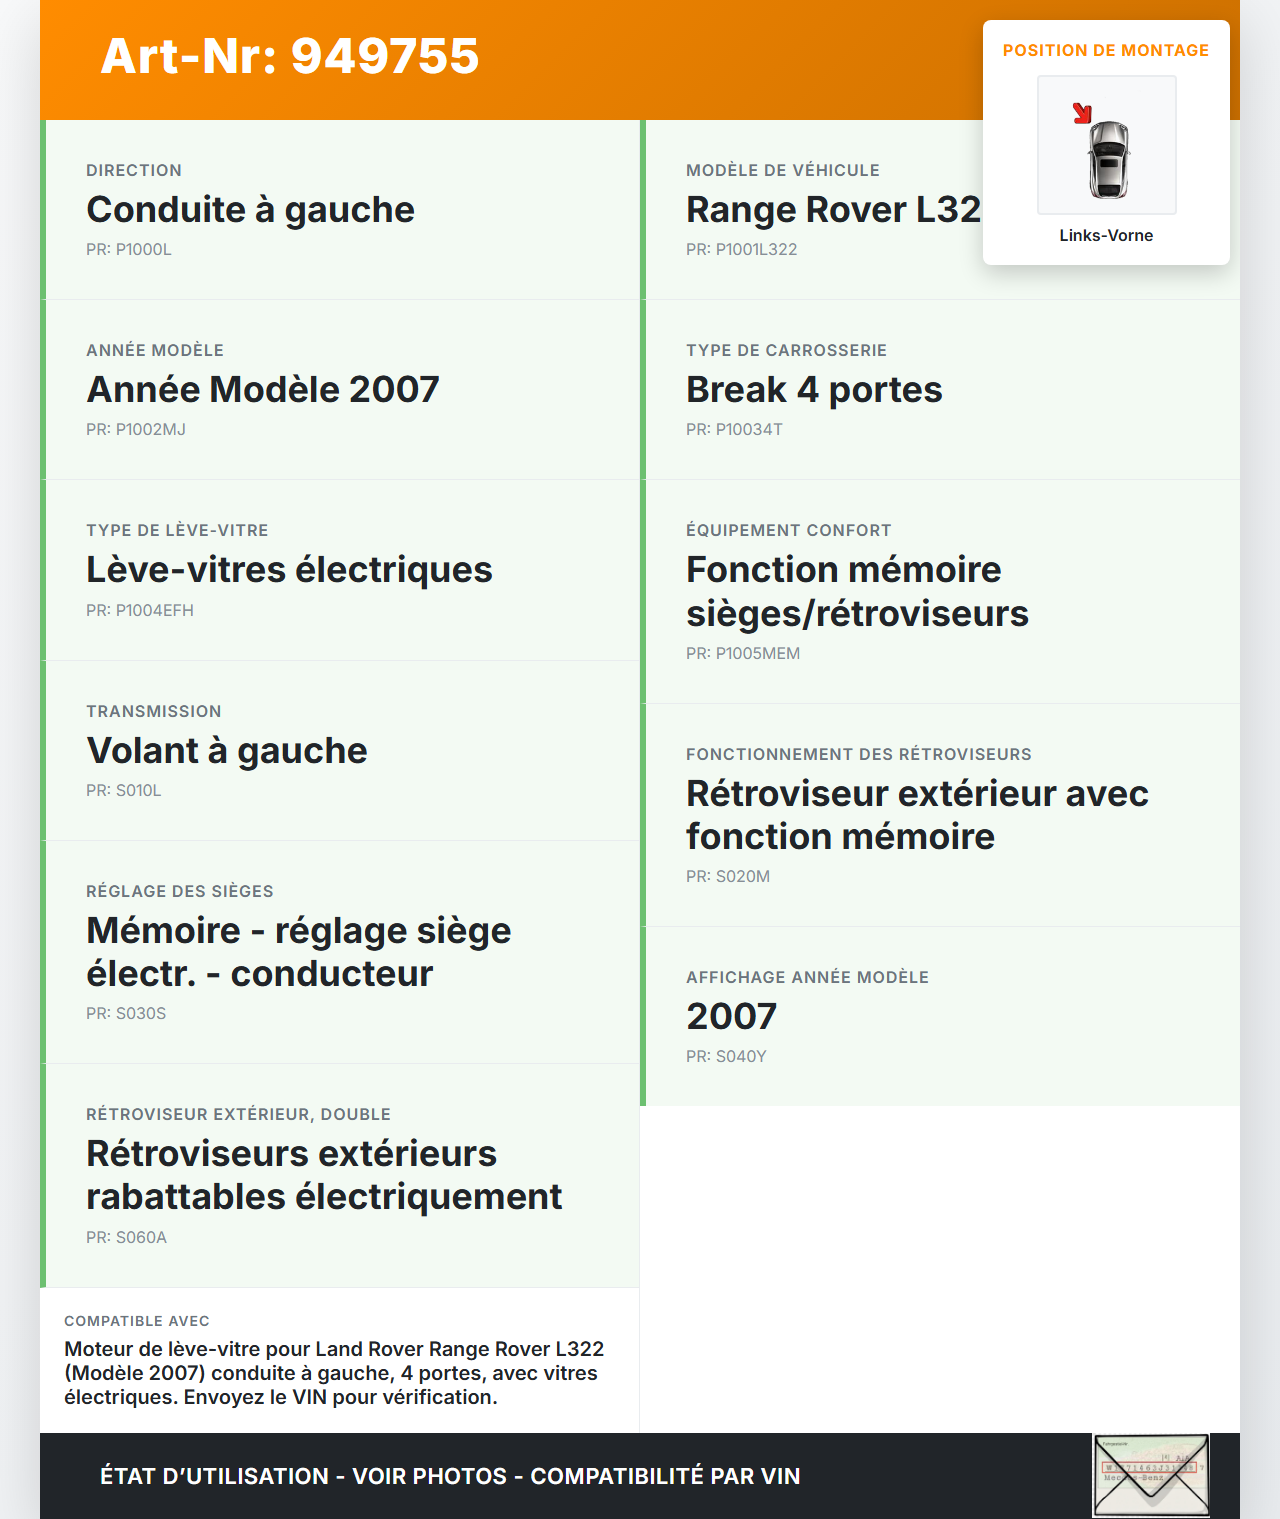Click the red arrow on the car diagram
The image size is (1280, 1519).
point(1082,113)
